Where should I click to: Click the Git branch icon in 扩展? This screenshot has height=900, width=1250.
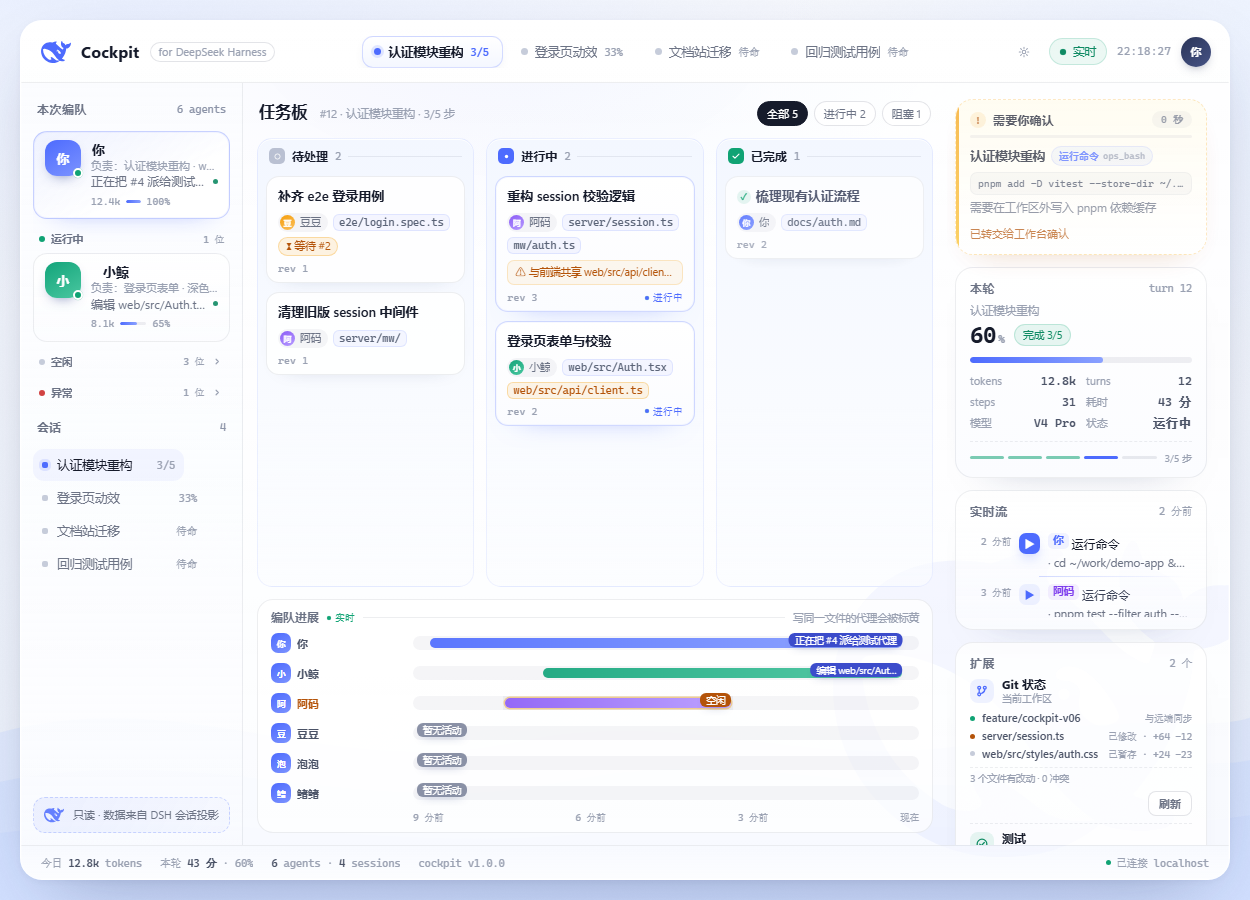(982, 690)
